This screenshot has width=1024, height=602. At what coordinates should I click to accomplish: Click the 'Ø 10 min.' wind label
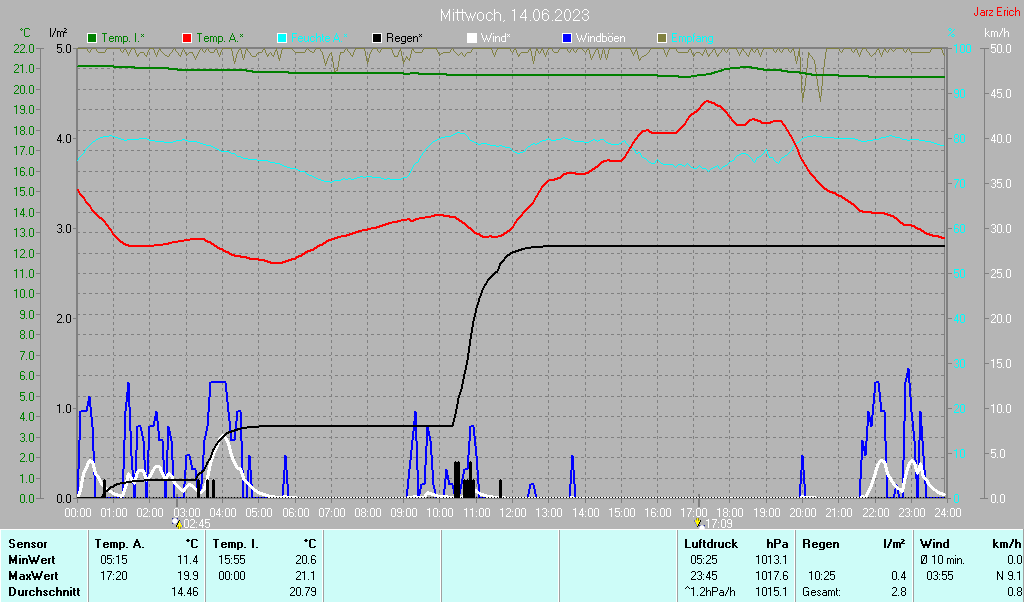click(942, 560)
